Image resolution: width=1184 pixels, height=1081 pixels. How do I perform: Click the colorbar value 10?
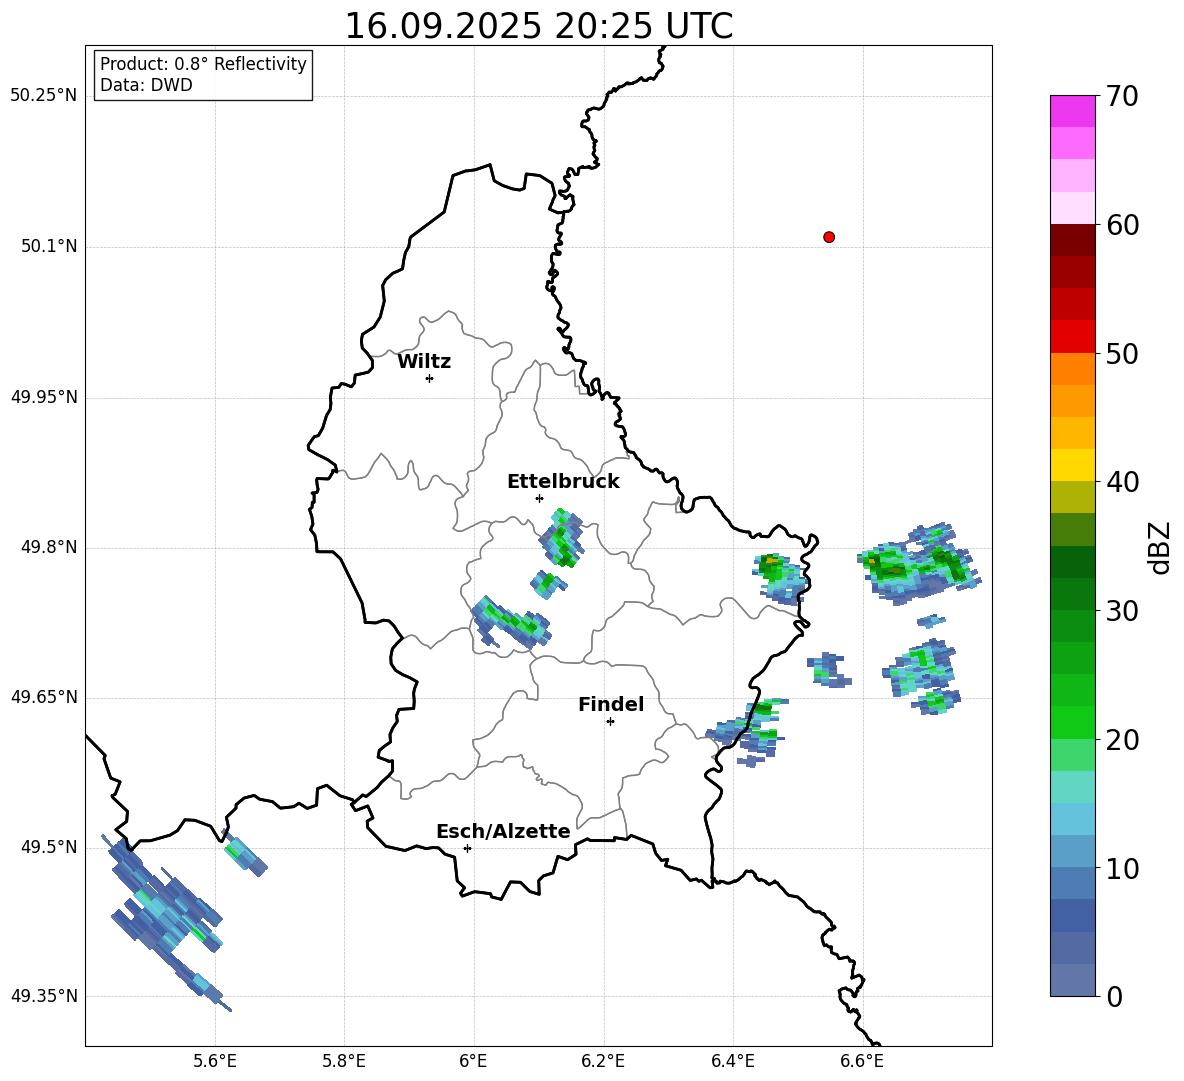pos(1122,868)
